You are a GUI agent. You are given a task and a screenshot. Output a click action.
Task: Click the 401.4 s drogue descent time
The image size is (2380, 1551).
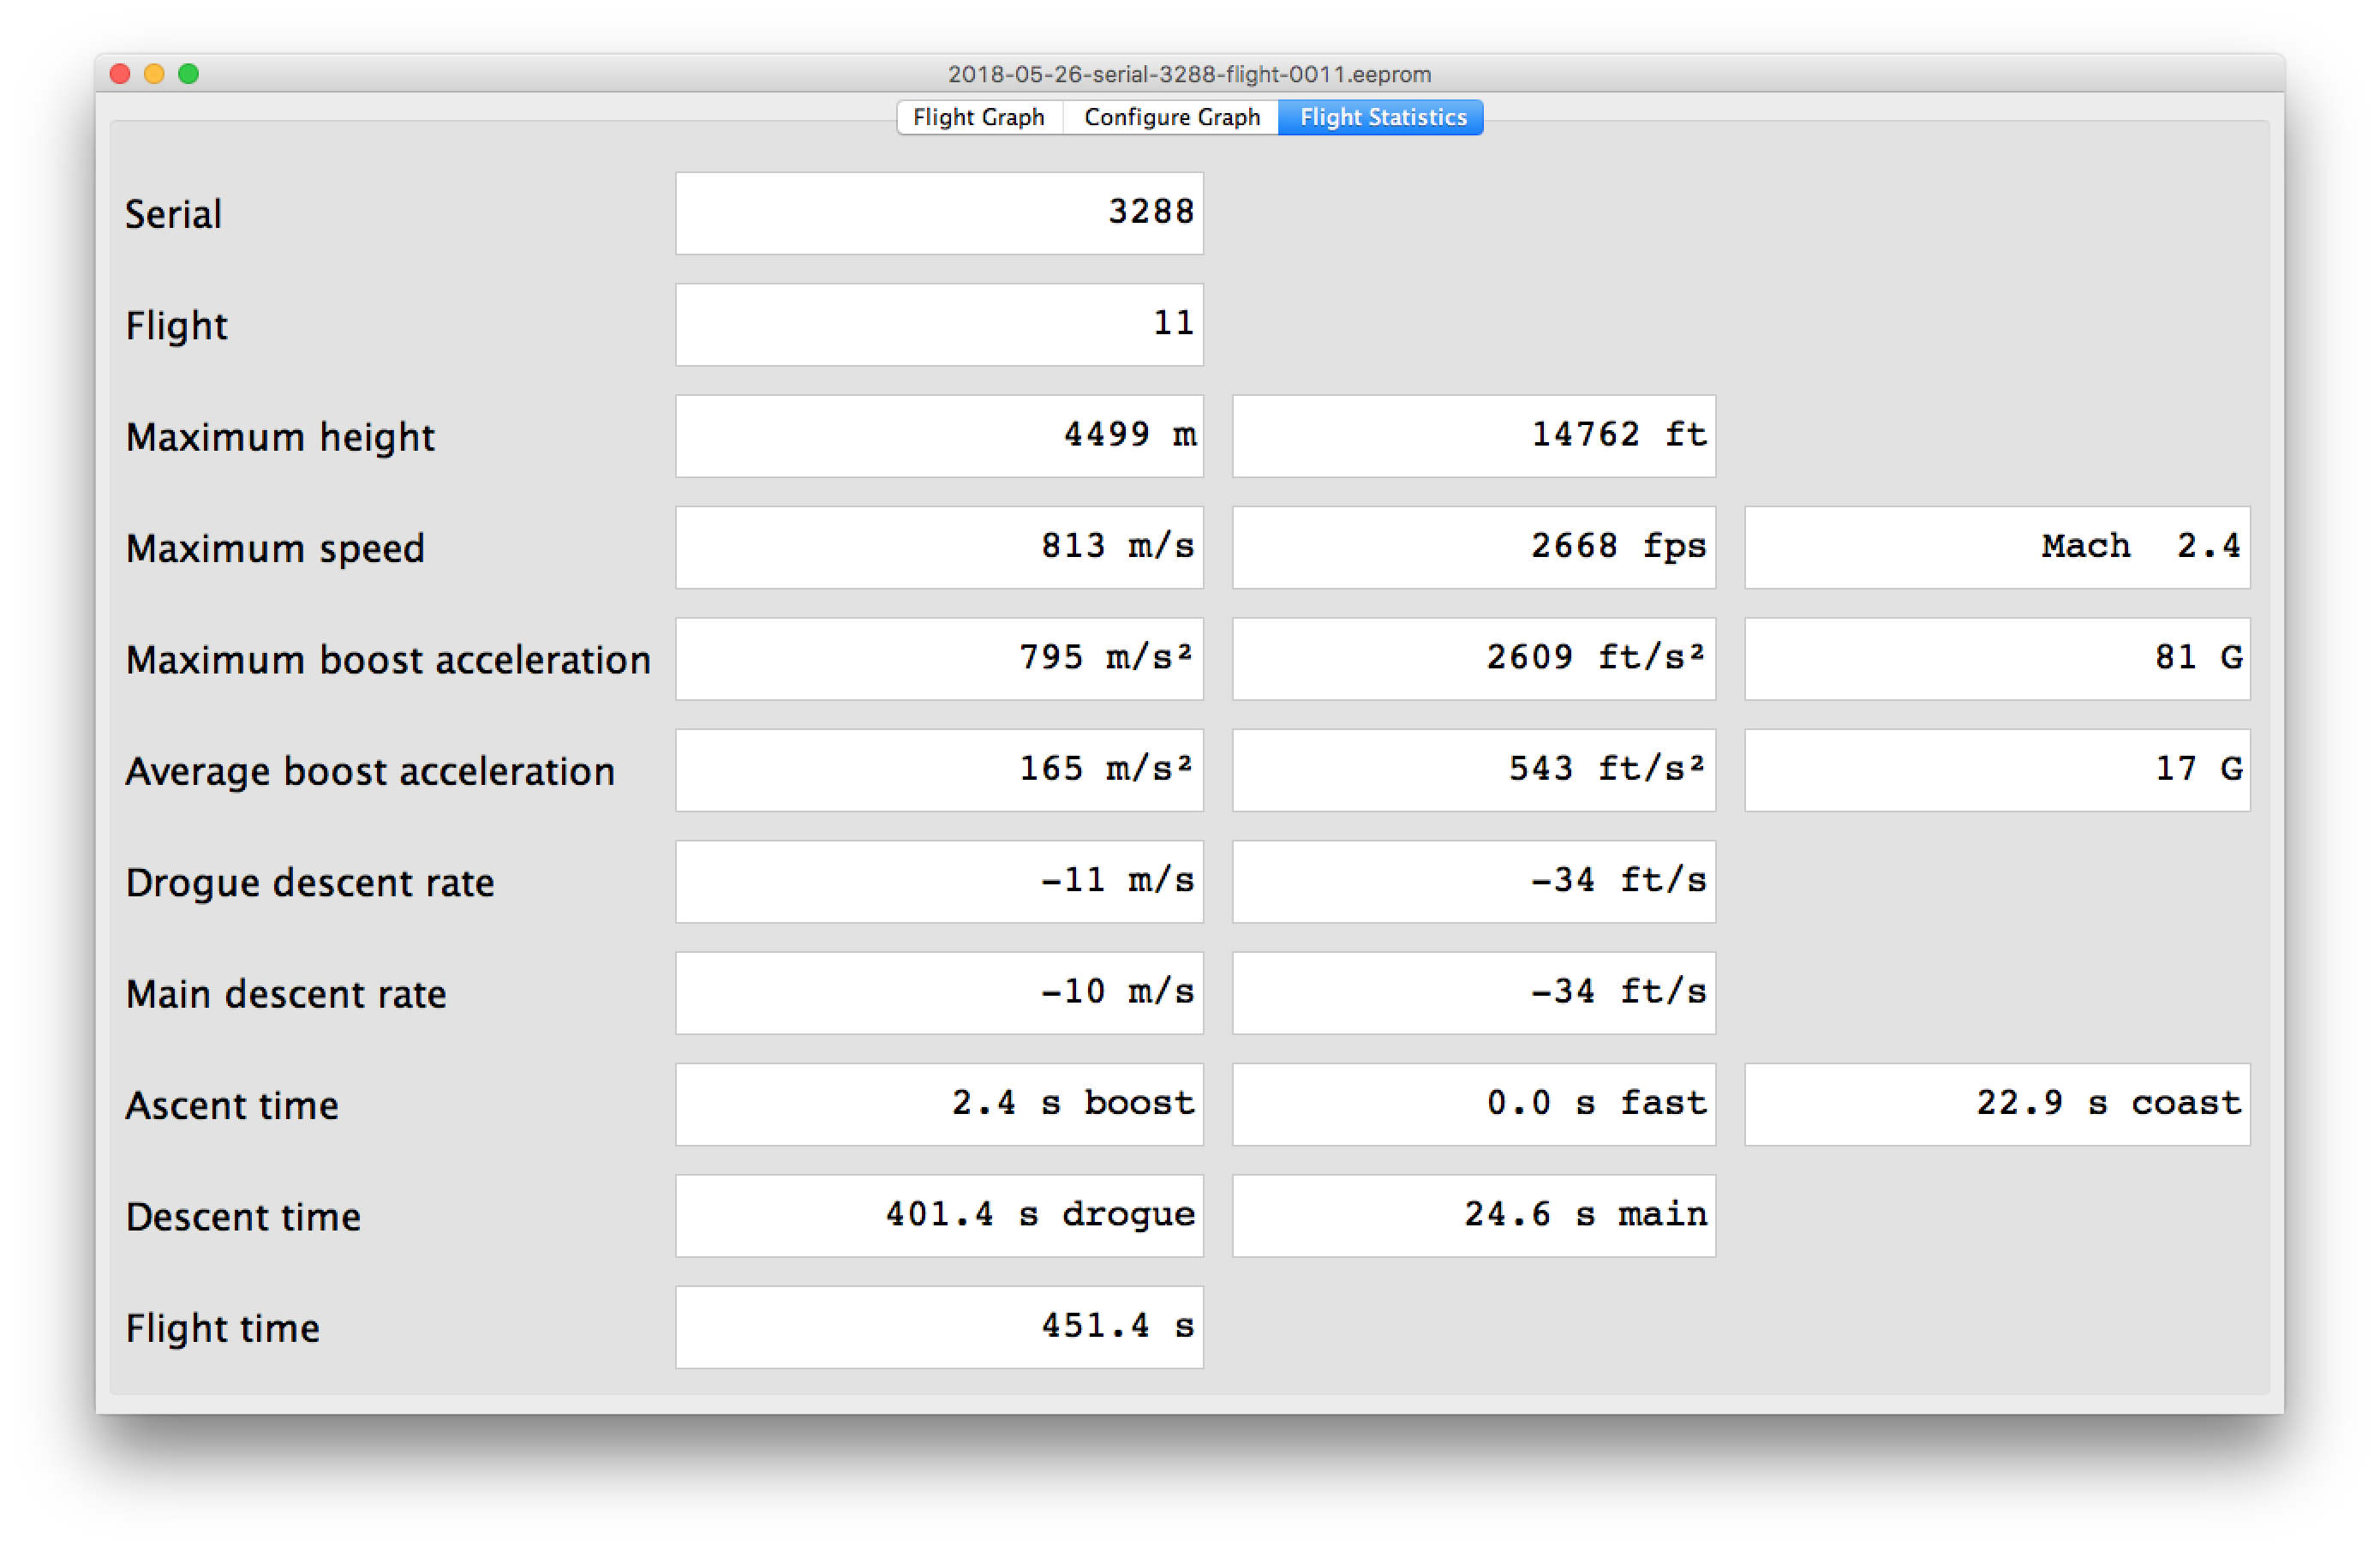coord(938,1215)
